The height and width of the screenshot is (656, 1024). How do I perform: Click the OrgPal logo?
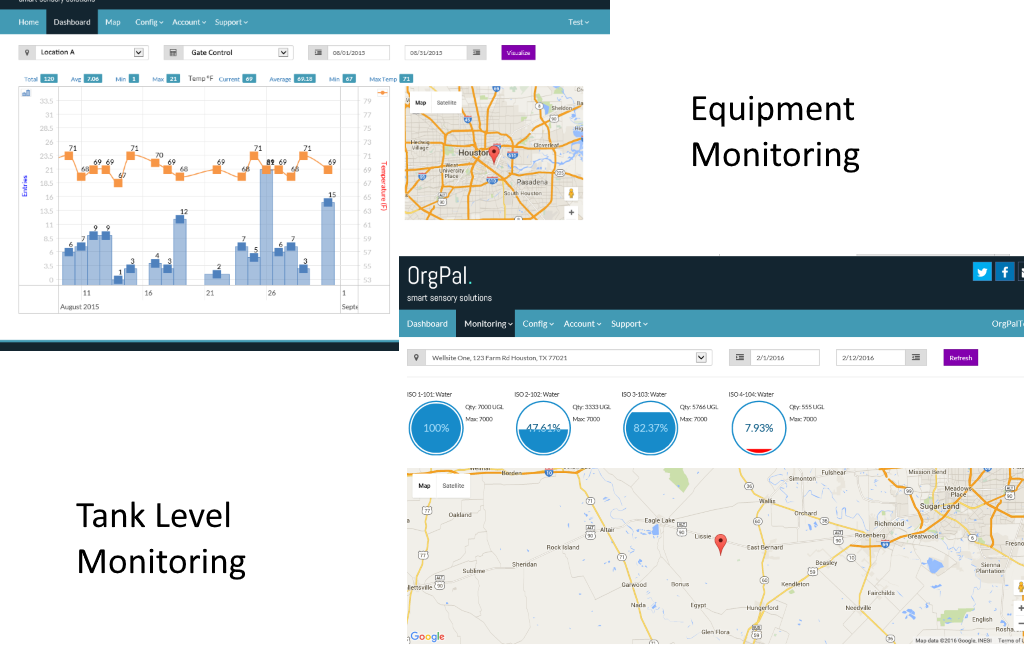[439, 276]
